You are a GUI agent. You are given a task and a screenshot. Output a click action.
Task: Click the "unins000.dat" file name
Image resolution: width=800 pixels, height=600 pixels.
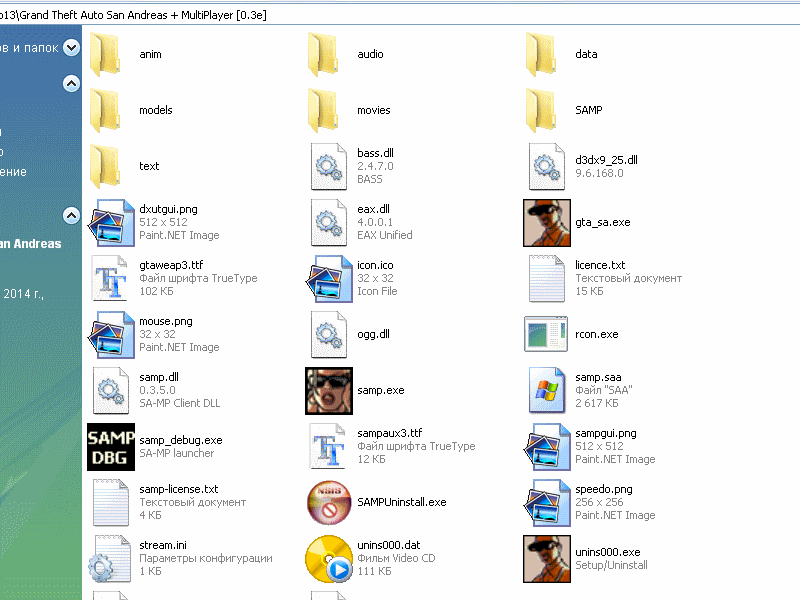389,545
